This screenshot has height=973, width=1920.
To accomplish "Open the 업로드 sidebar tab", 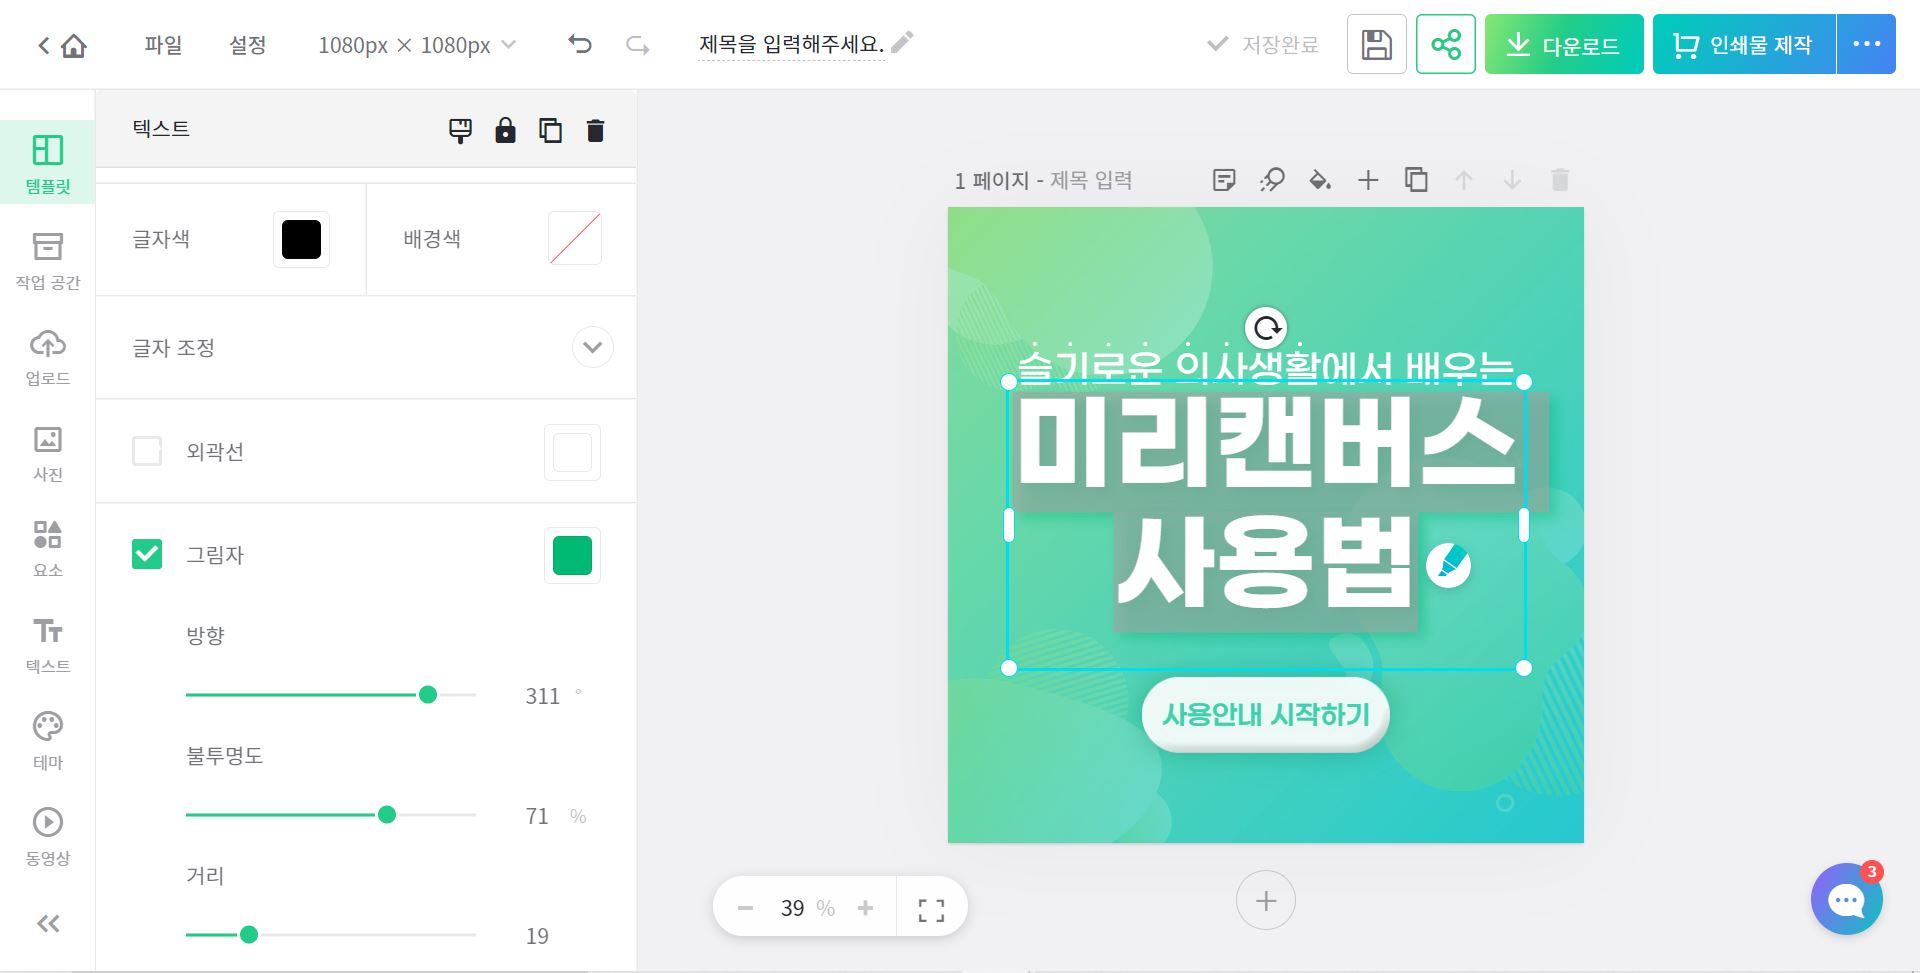I will click(x=48, y=357).
